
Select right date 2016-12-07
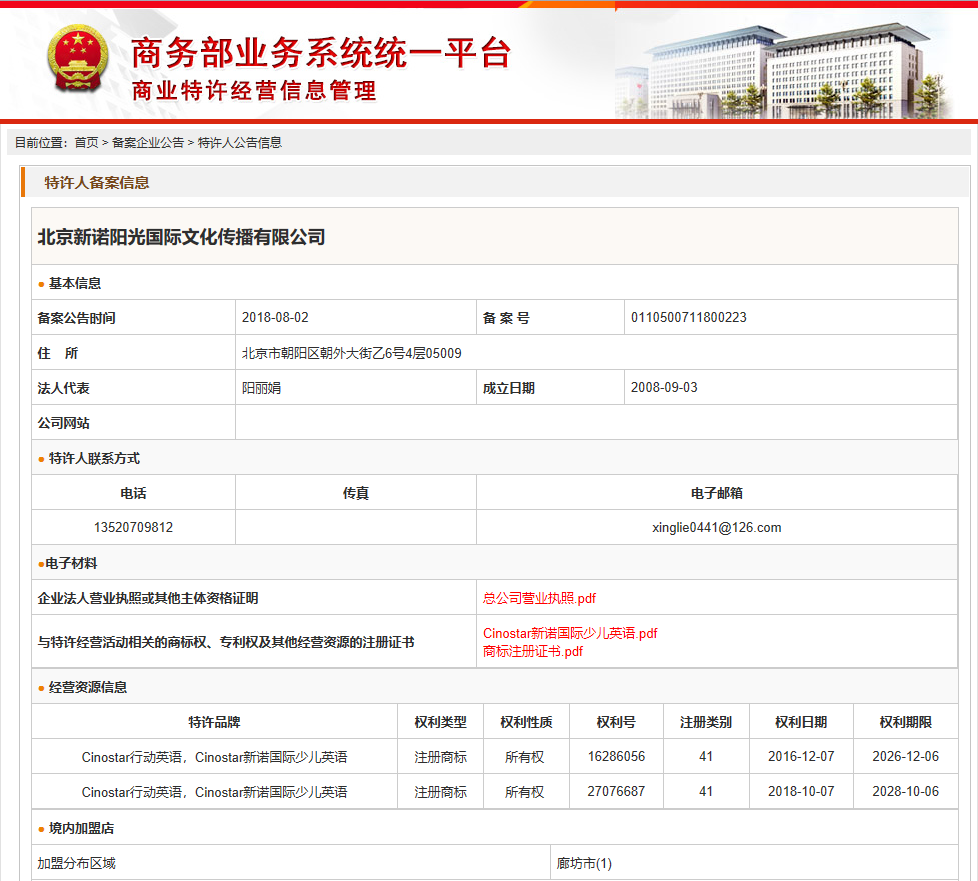pyautogui.click(x=801, y=756)
